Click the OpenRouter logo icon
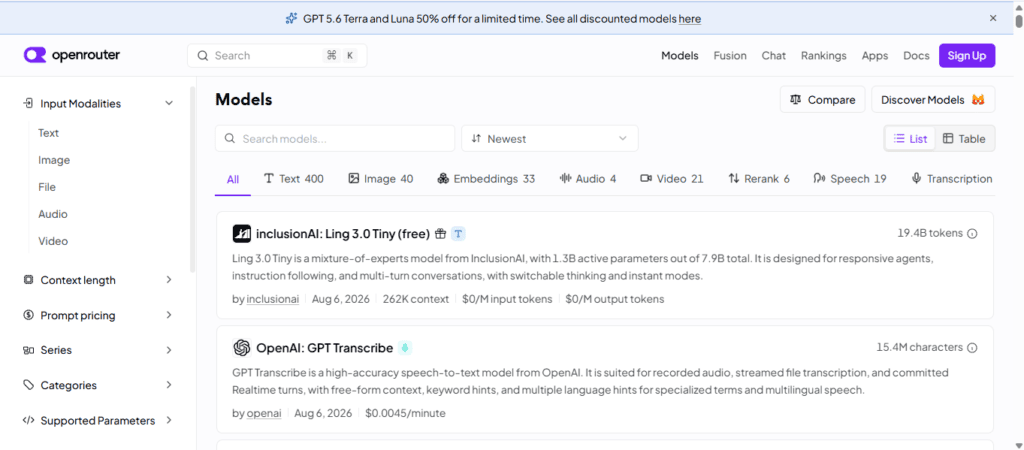 click(35, 56)
